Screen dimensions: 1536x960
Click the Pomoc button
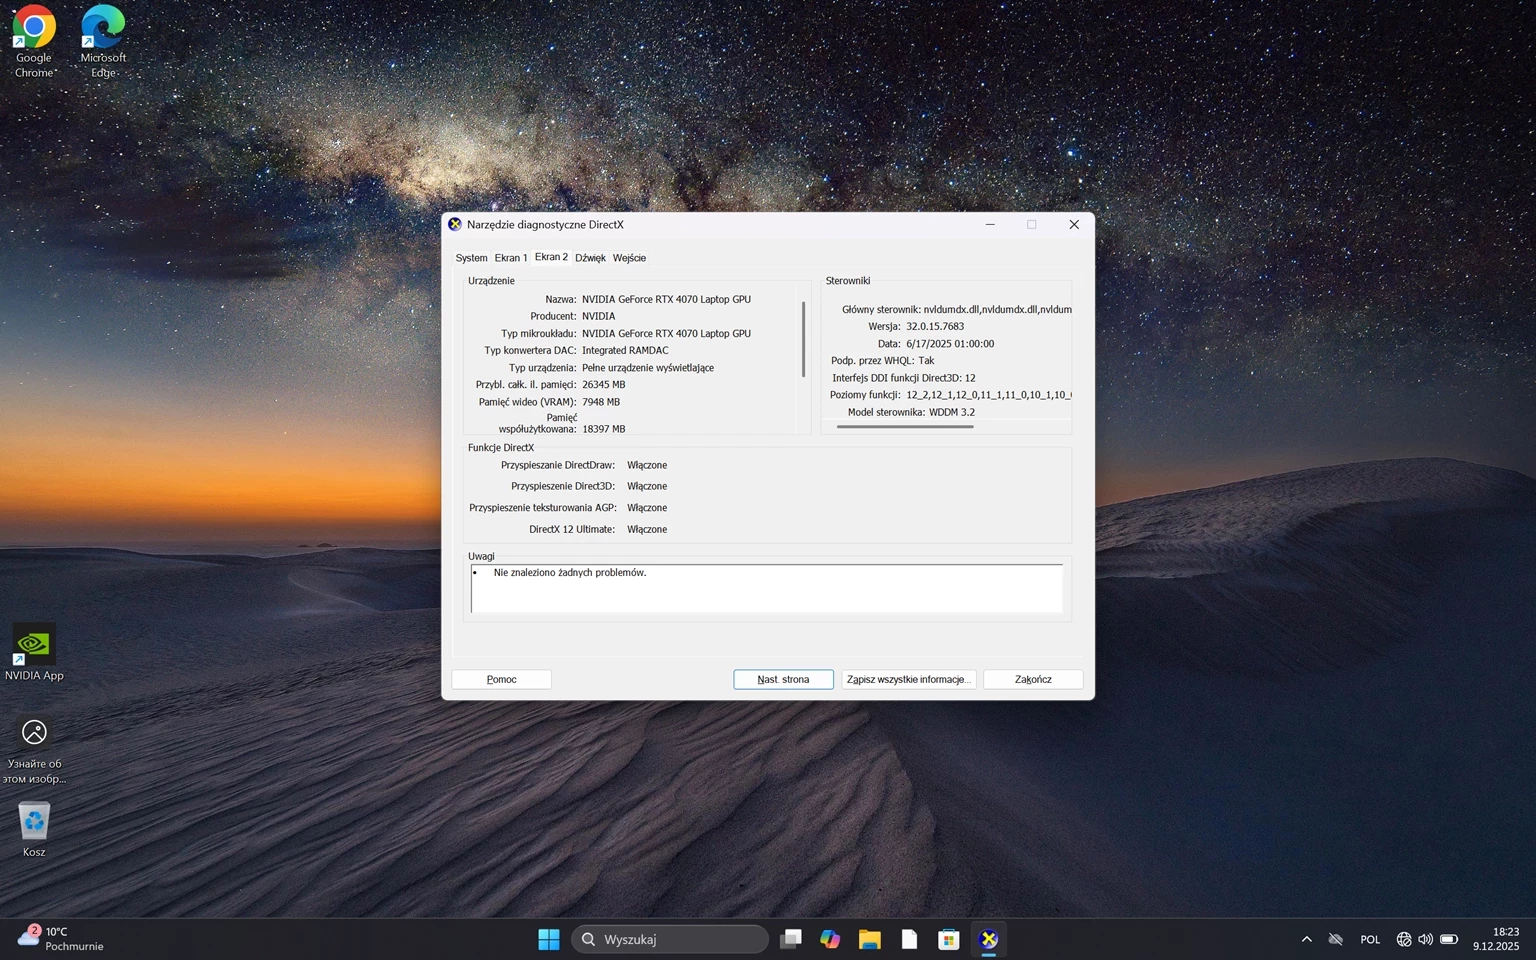[501, 679]
